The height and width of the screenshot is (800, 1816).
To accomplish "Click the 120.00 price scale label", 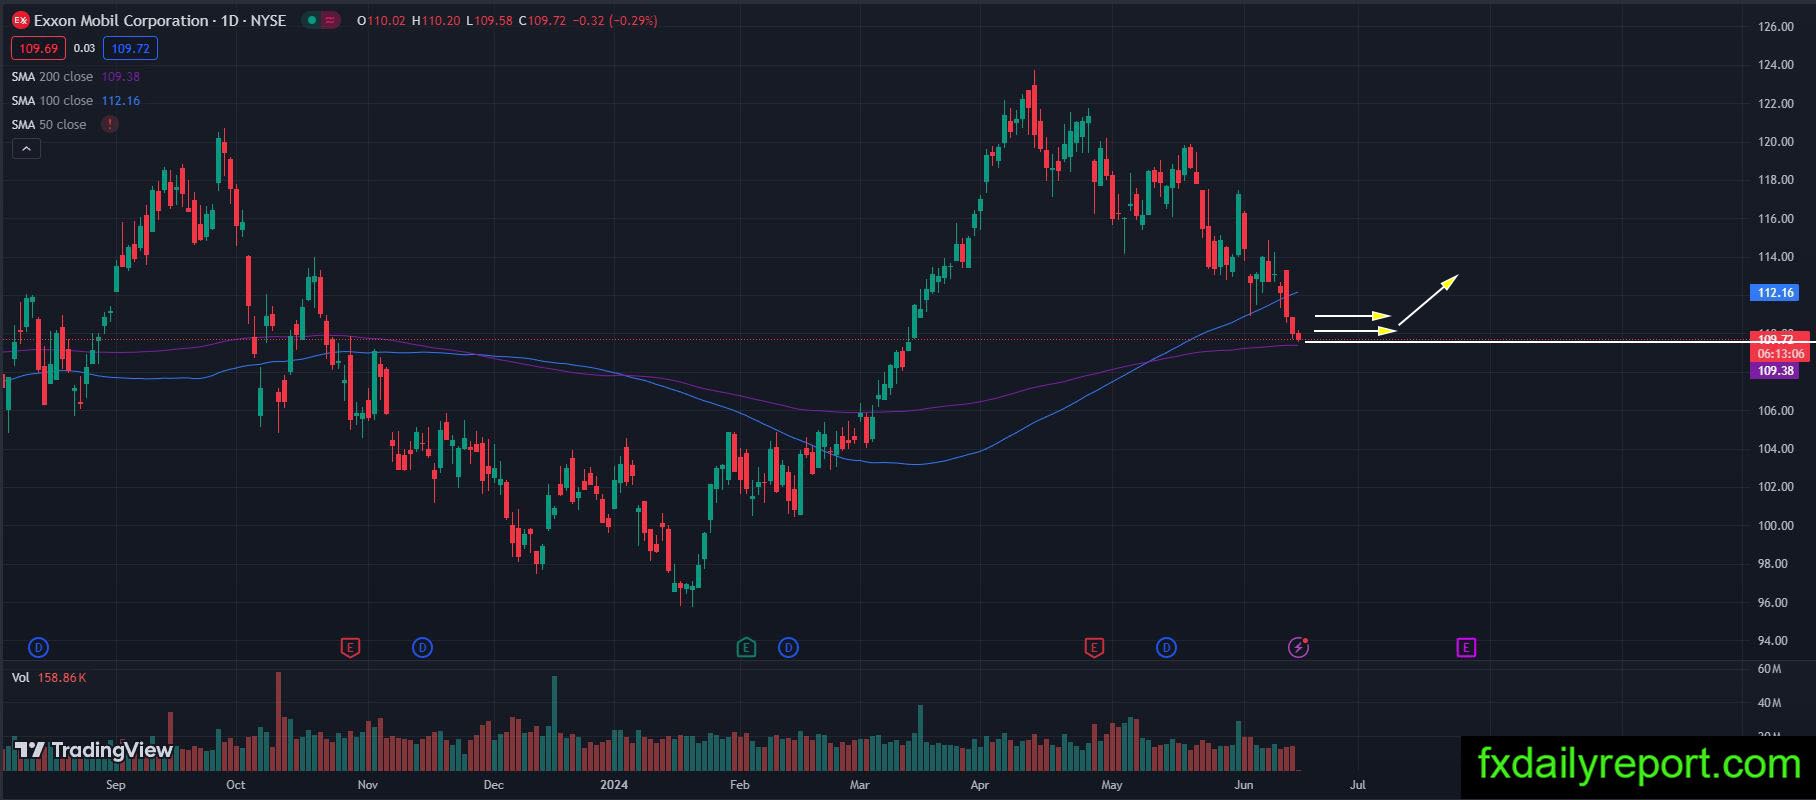I will pyautogui.click(x=1775, y=142).
